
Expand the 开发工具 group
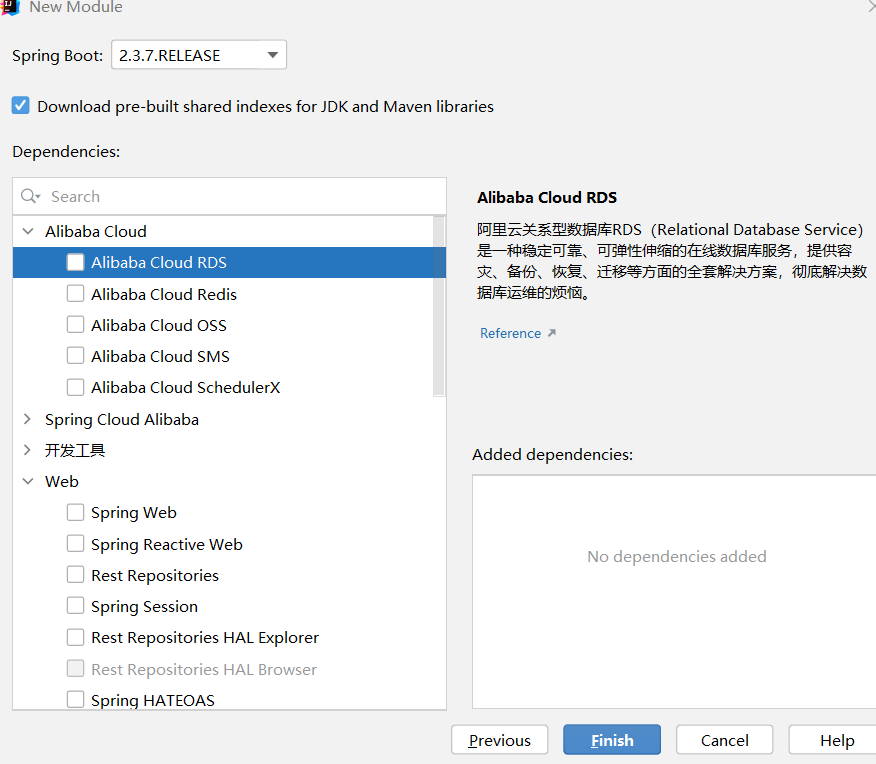coord(27,450)
